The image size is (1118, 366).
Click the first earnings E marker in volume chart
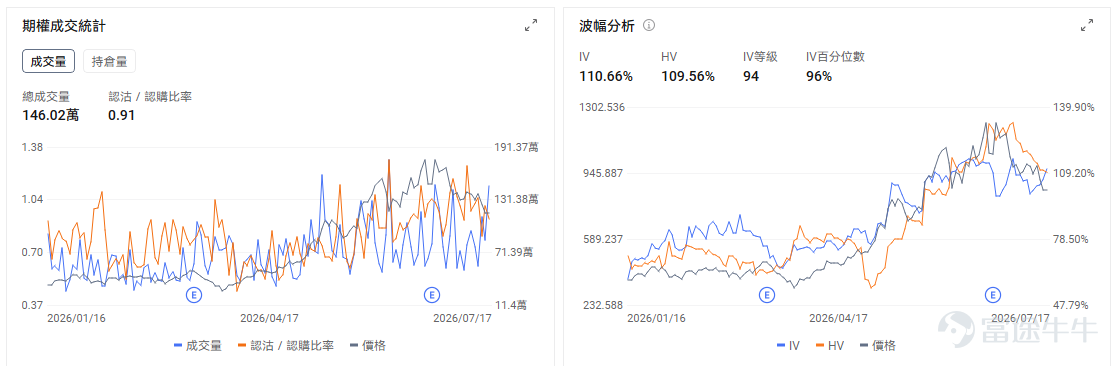pyautogui.click(x=193, y=294)
